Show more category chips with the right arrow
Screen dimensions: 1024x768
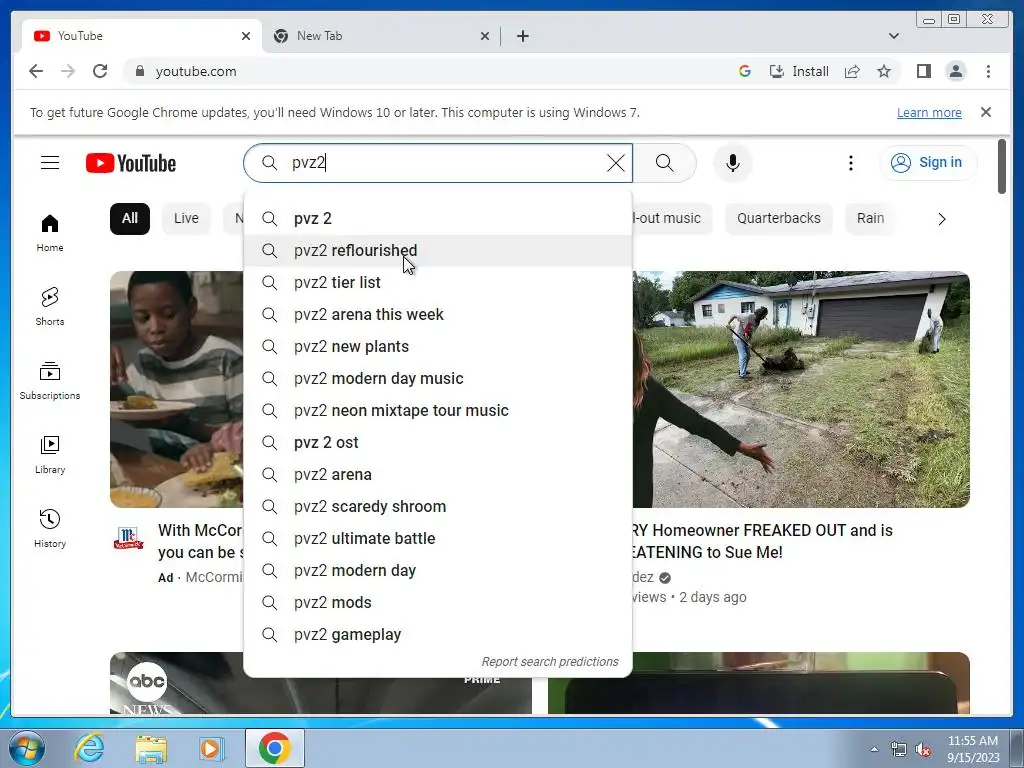coord(941,219)
